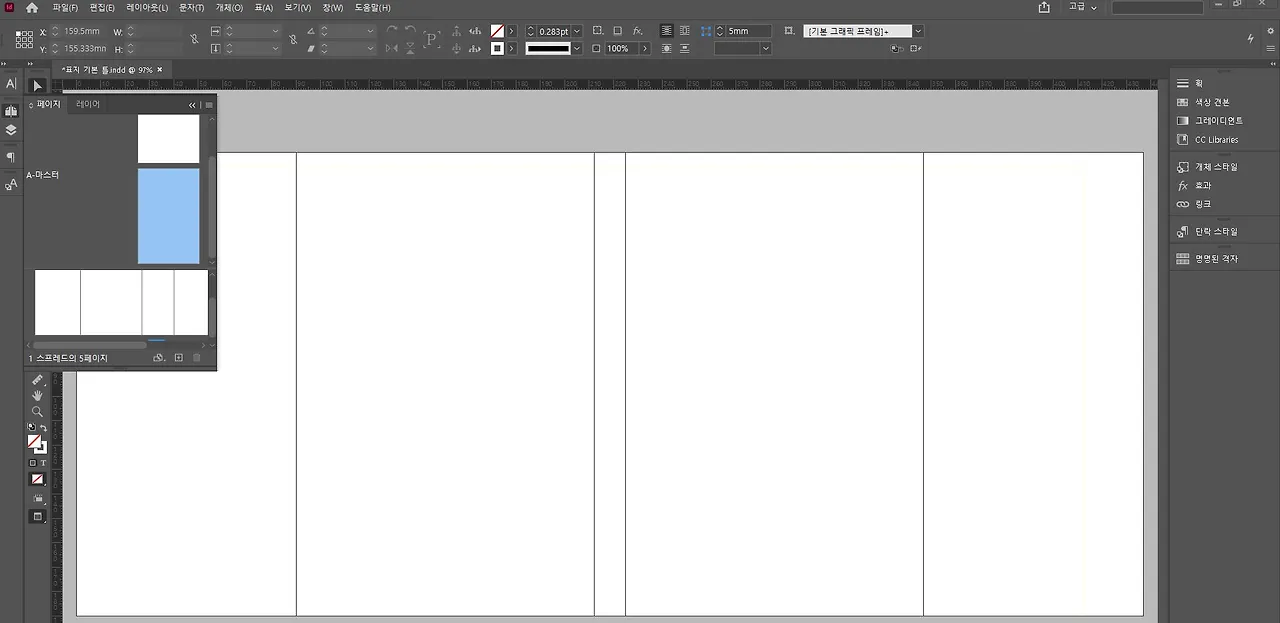Open the 색상 견본 panel
The image size is (1280, 623).
(x=1204, y=102)
